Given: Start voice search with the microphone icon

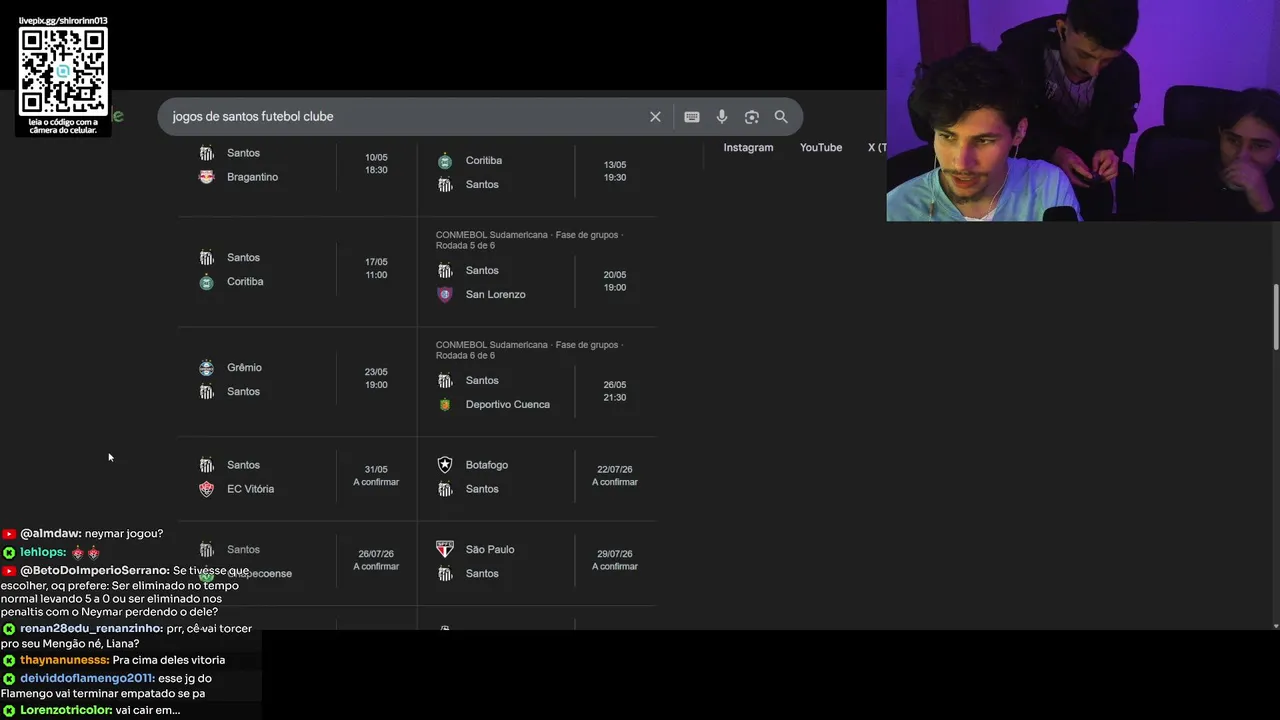Looking at the screenshot, I should click(x=722, y=117).
